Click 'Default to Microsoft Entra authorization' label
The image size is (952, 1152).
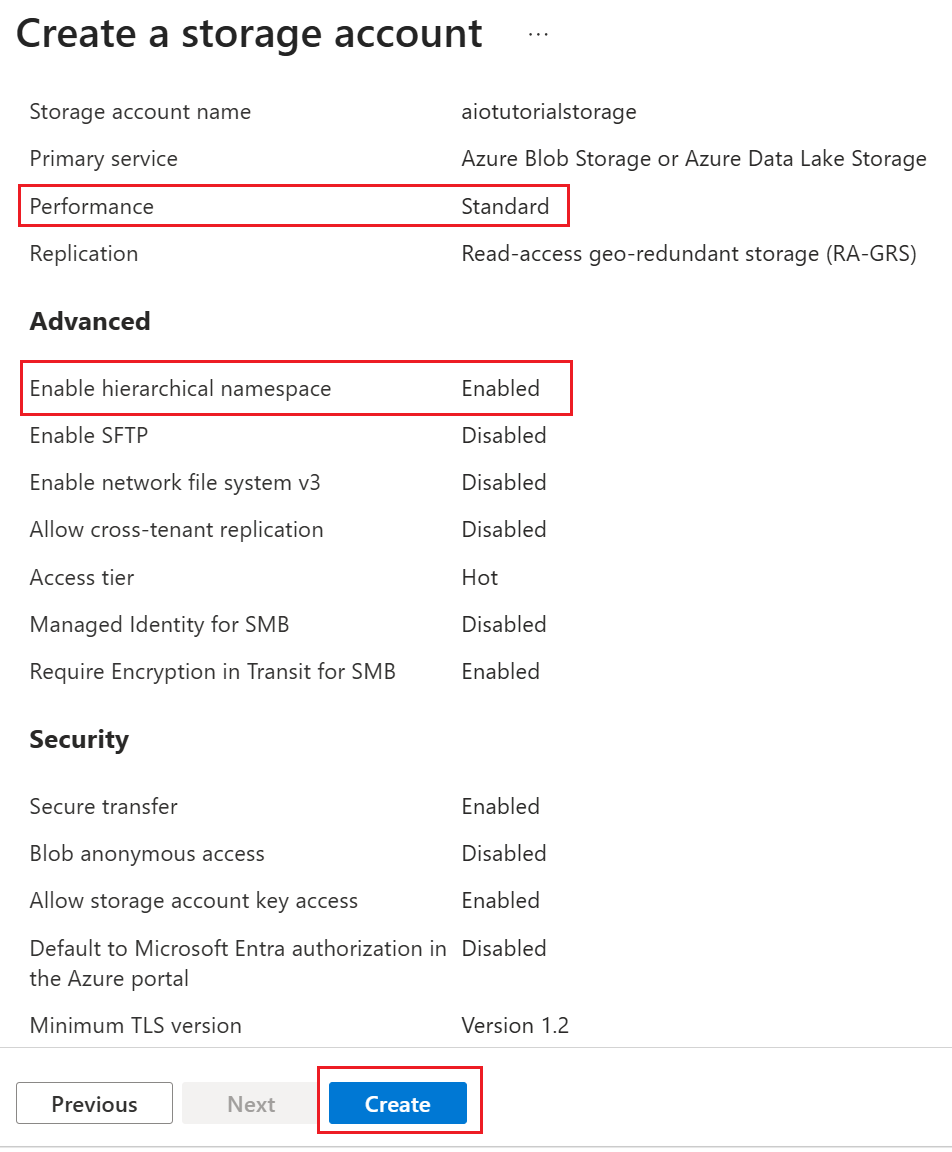238,963
